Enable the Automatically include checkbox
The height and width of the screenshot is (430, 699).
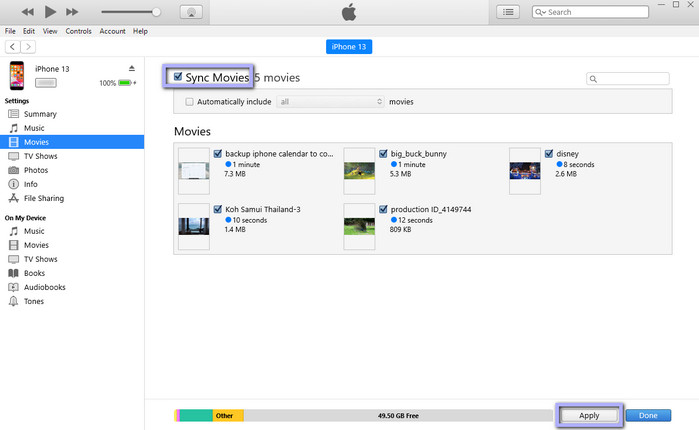click(x=189, y=102)
